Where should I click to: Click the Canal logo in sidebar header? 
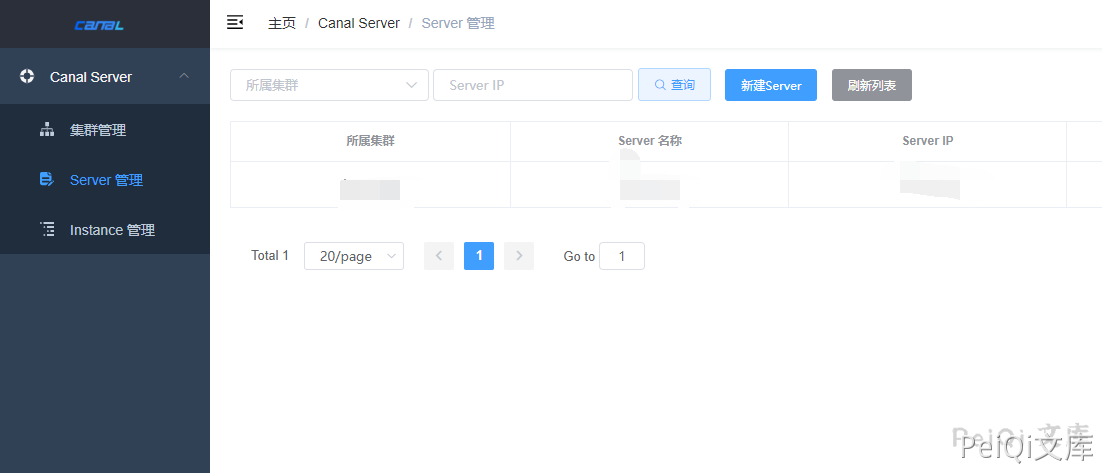[99, 25]
